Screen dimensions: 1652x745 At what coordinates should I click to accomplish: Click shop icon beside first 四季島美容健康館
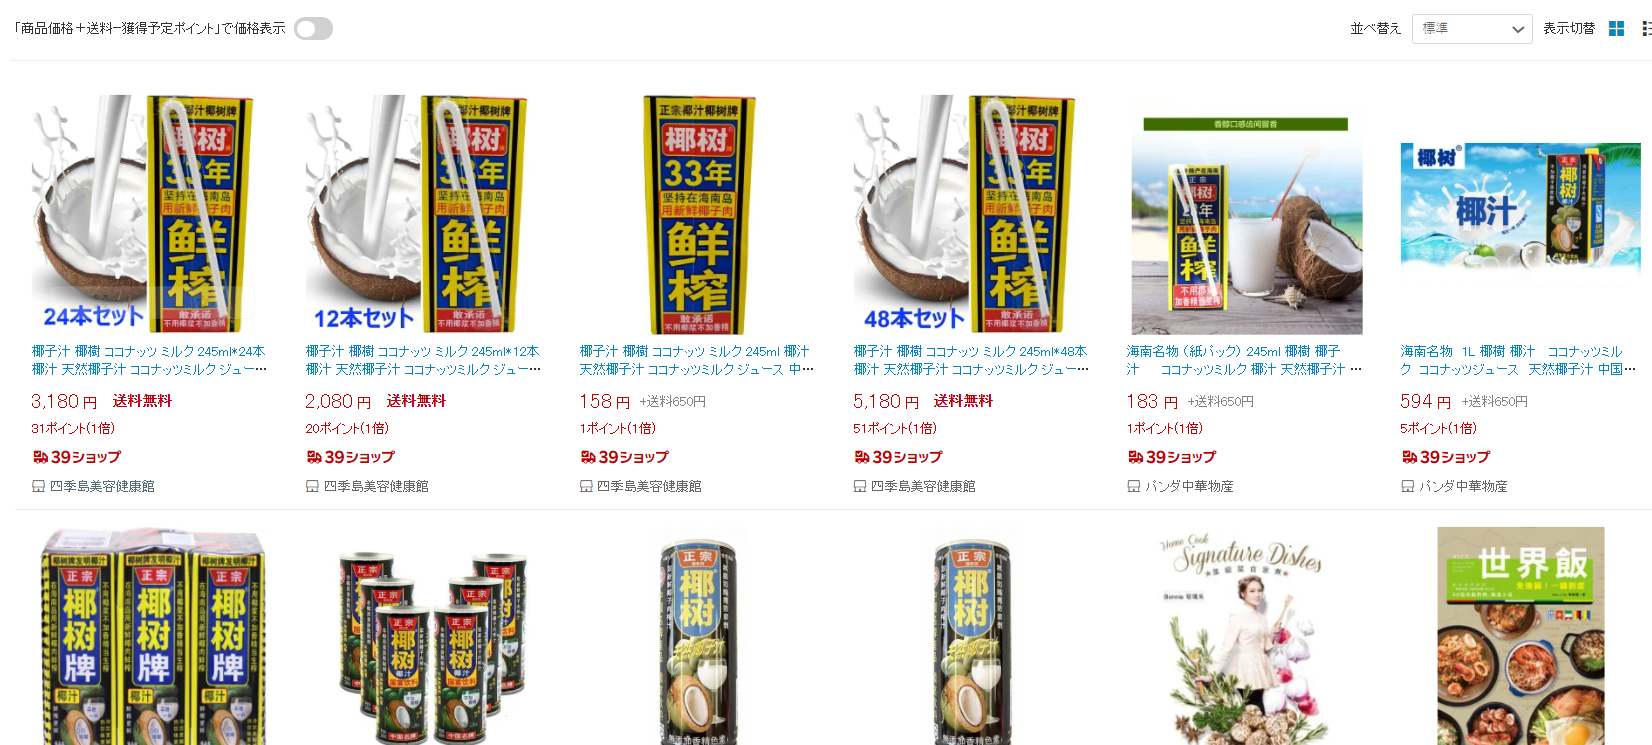38,486
